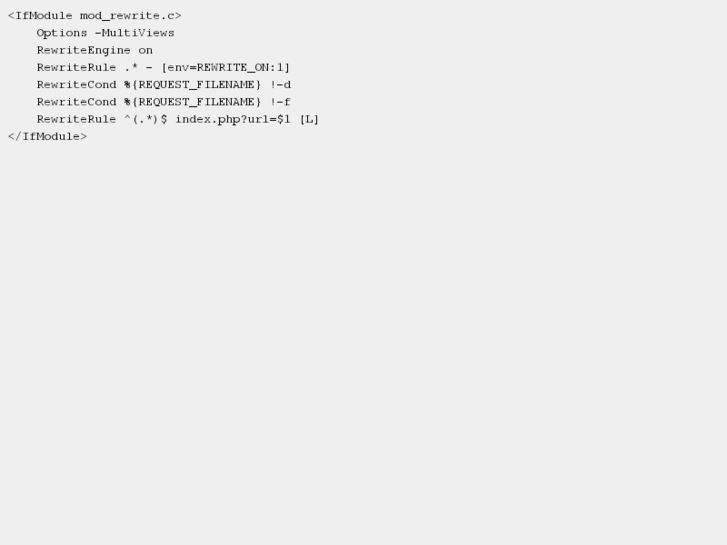
Task: Click RewriteRule on the index.php line
Action: (x=77, y=119)
